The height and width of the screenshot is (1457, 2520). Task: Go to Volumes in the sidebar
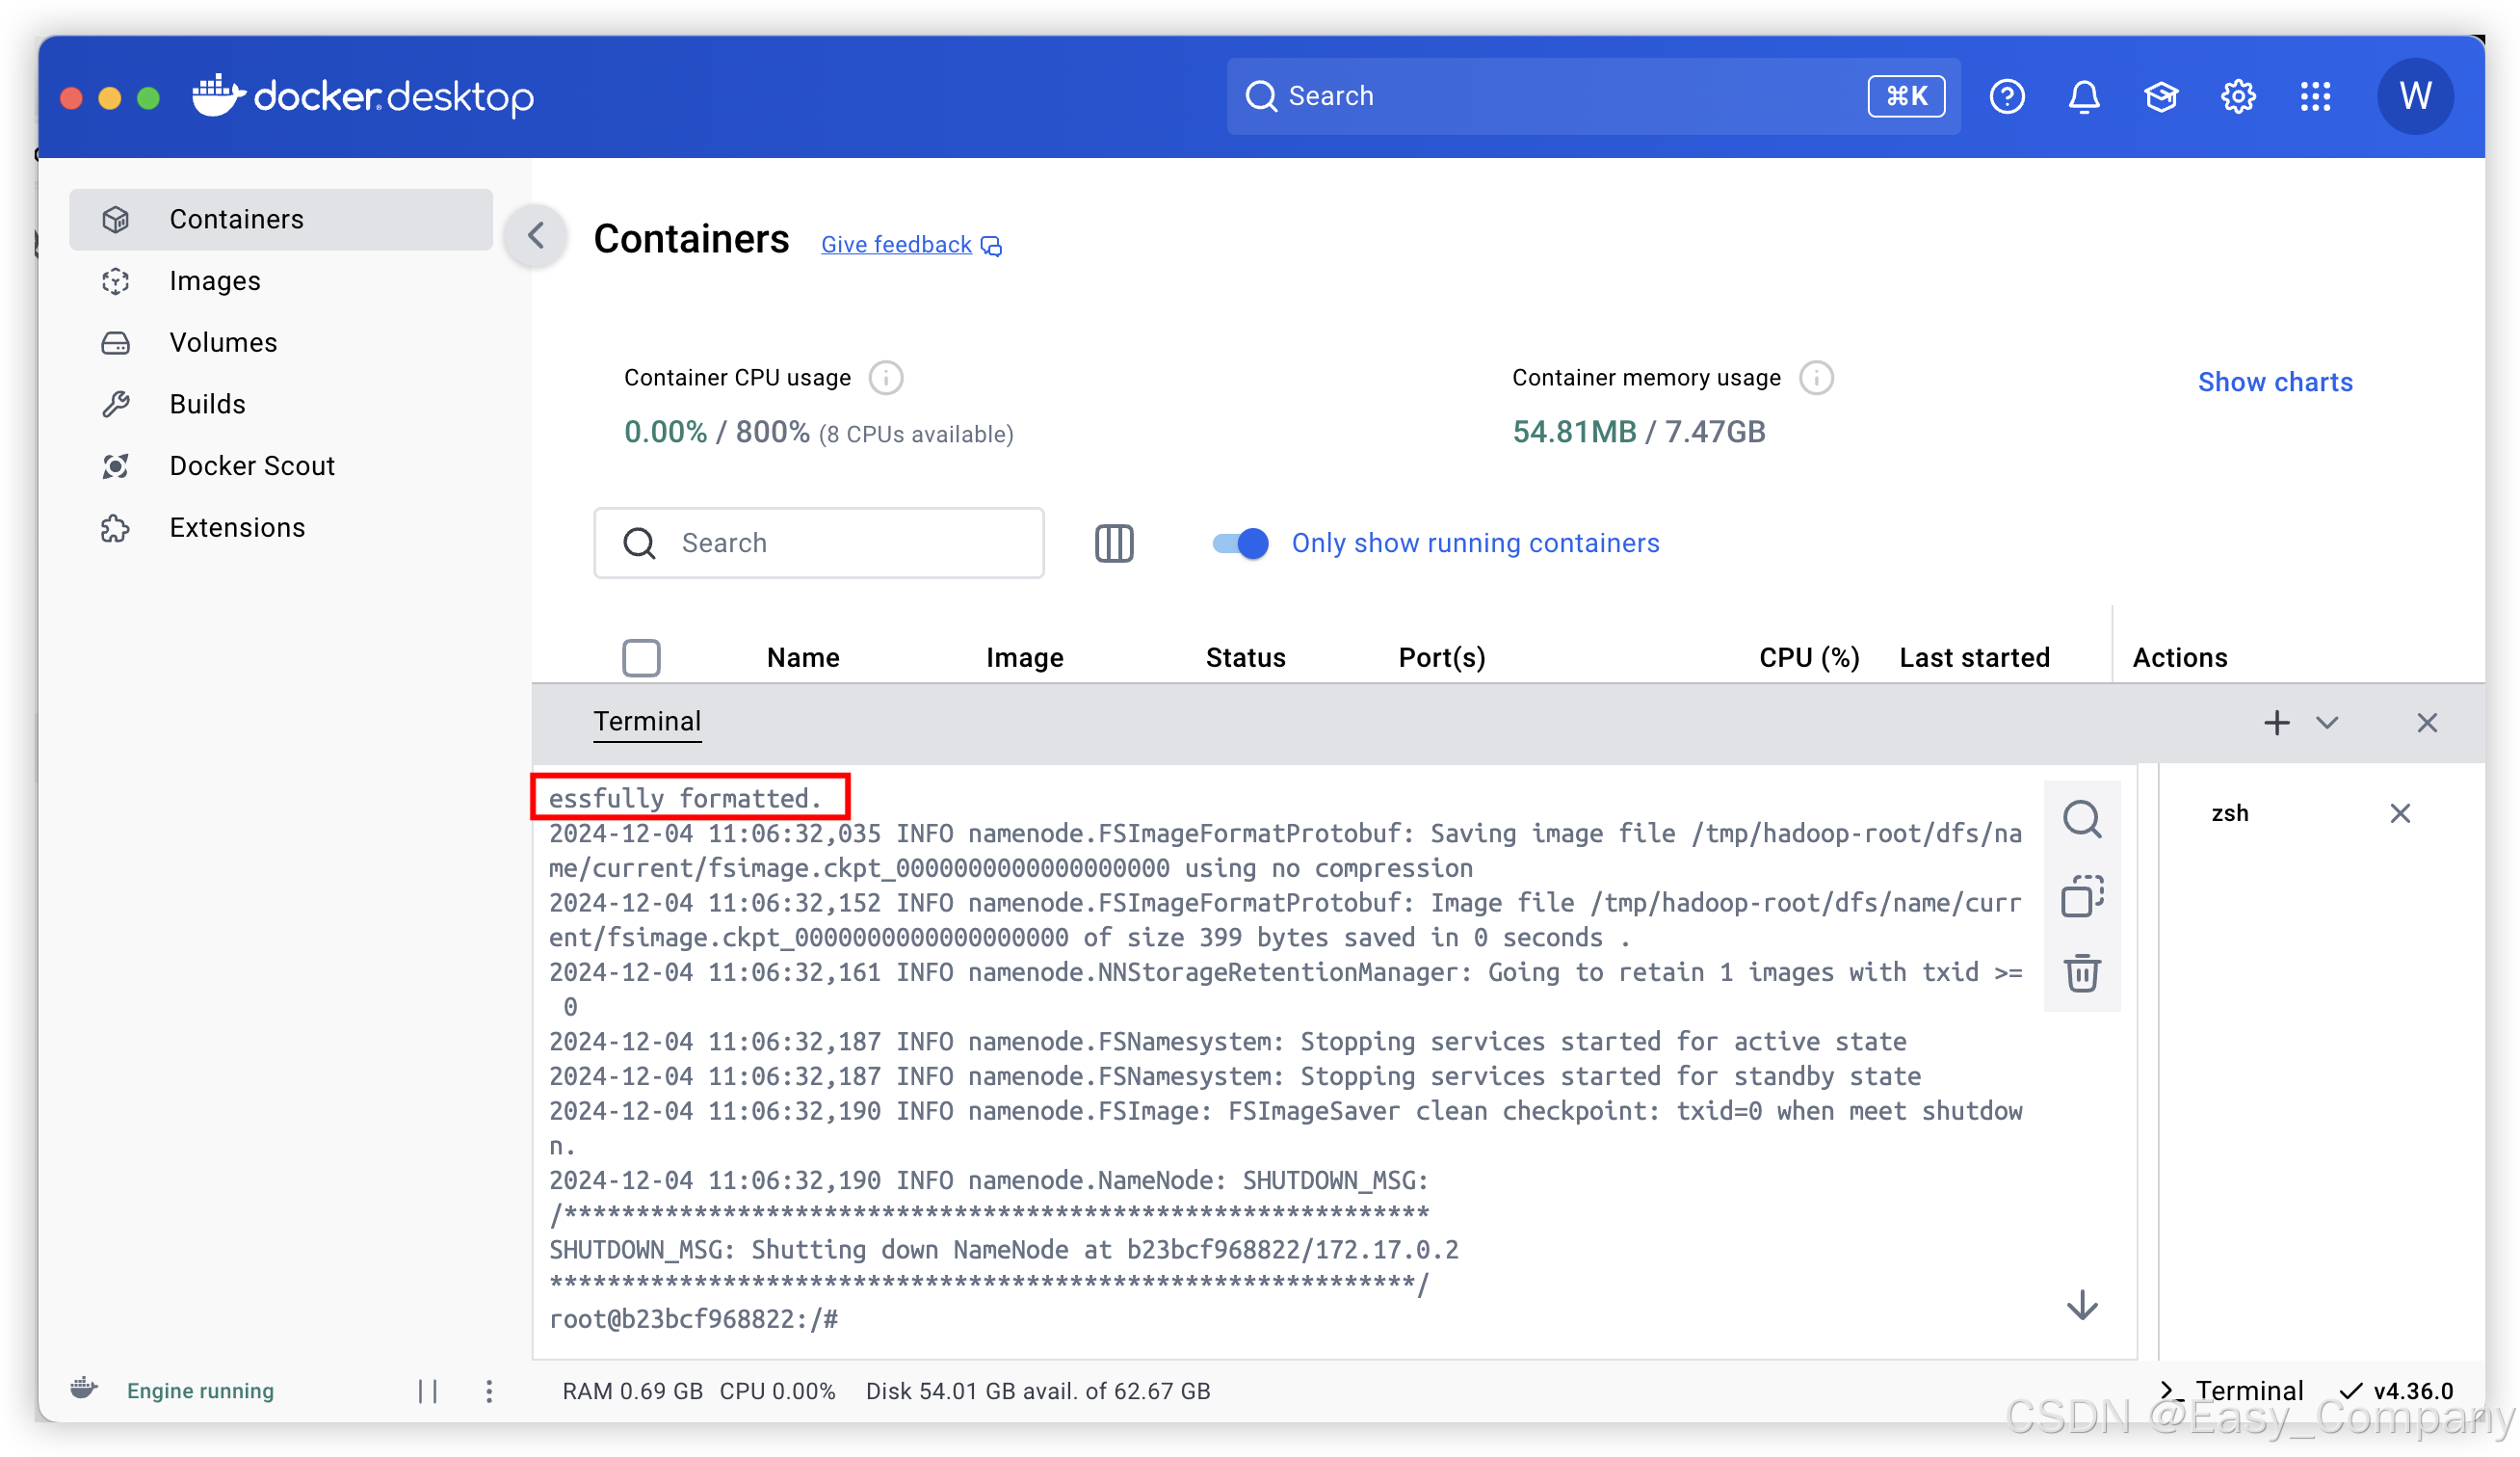tap(281, 342)
